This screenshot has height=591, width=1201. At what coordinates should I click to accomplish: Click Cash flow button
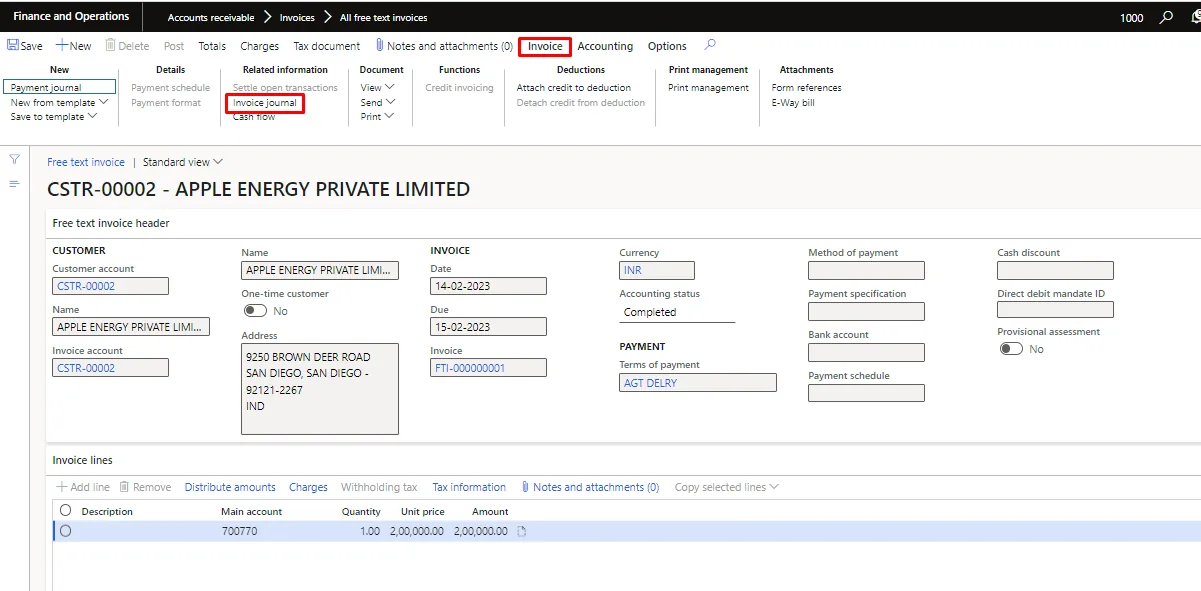254,117
